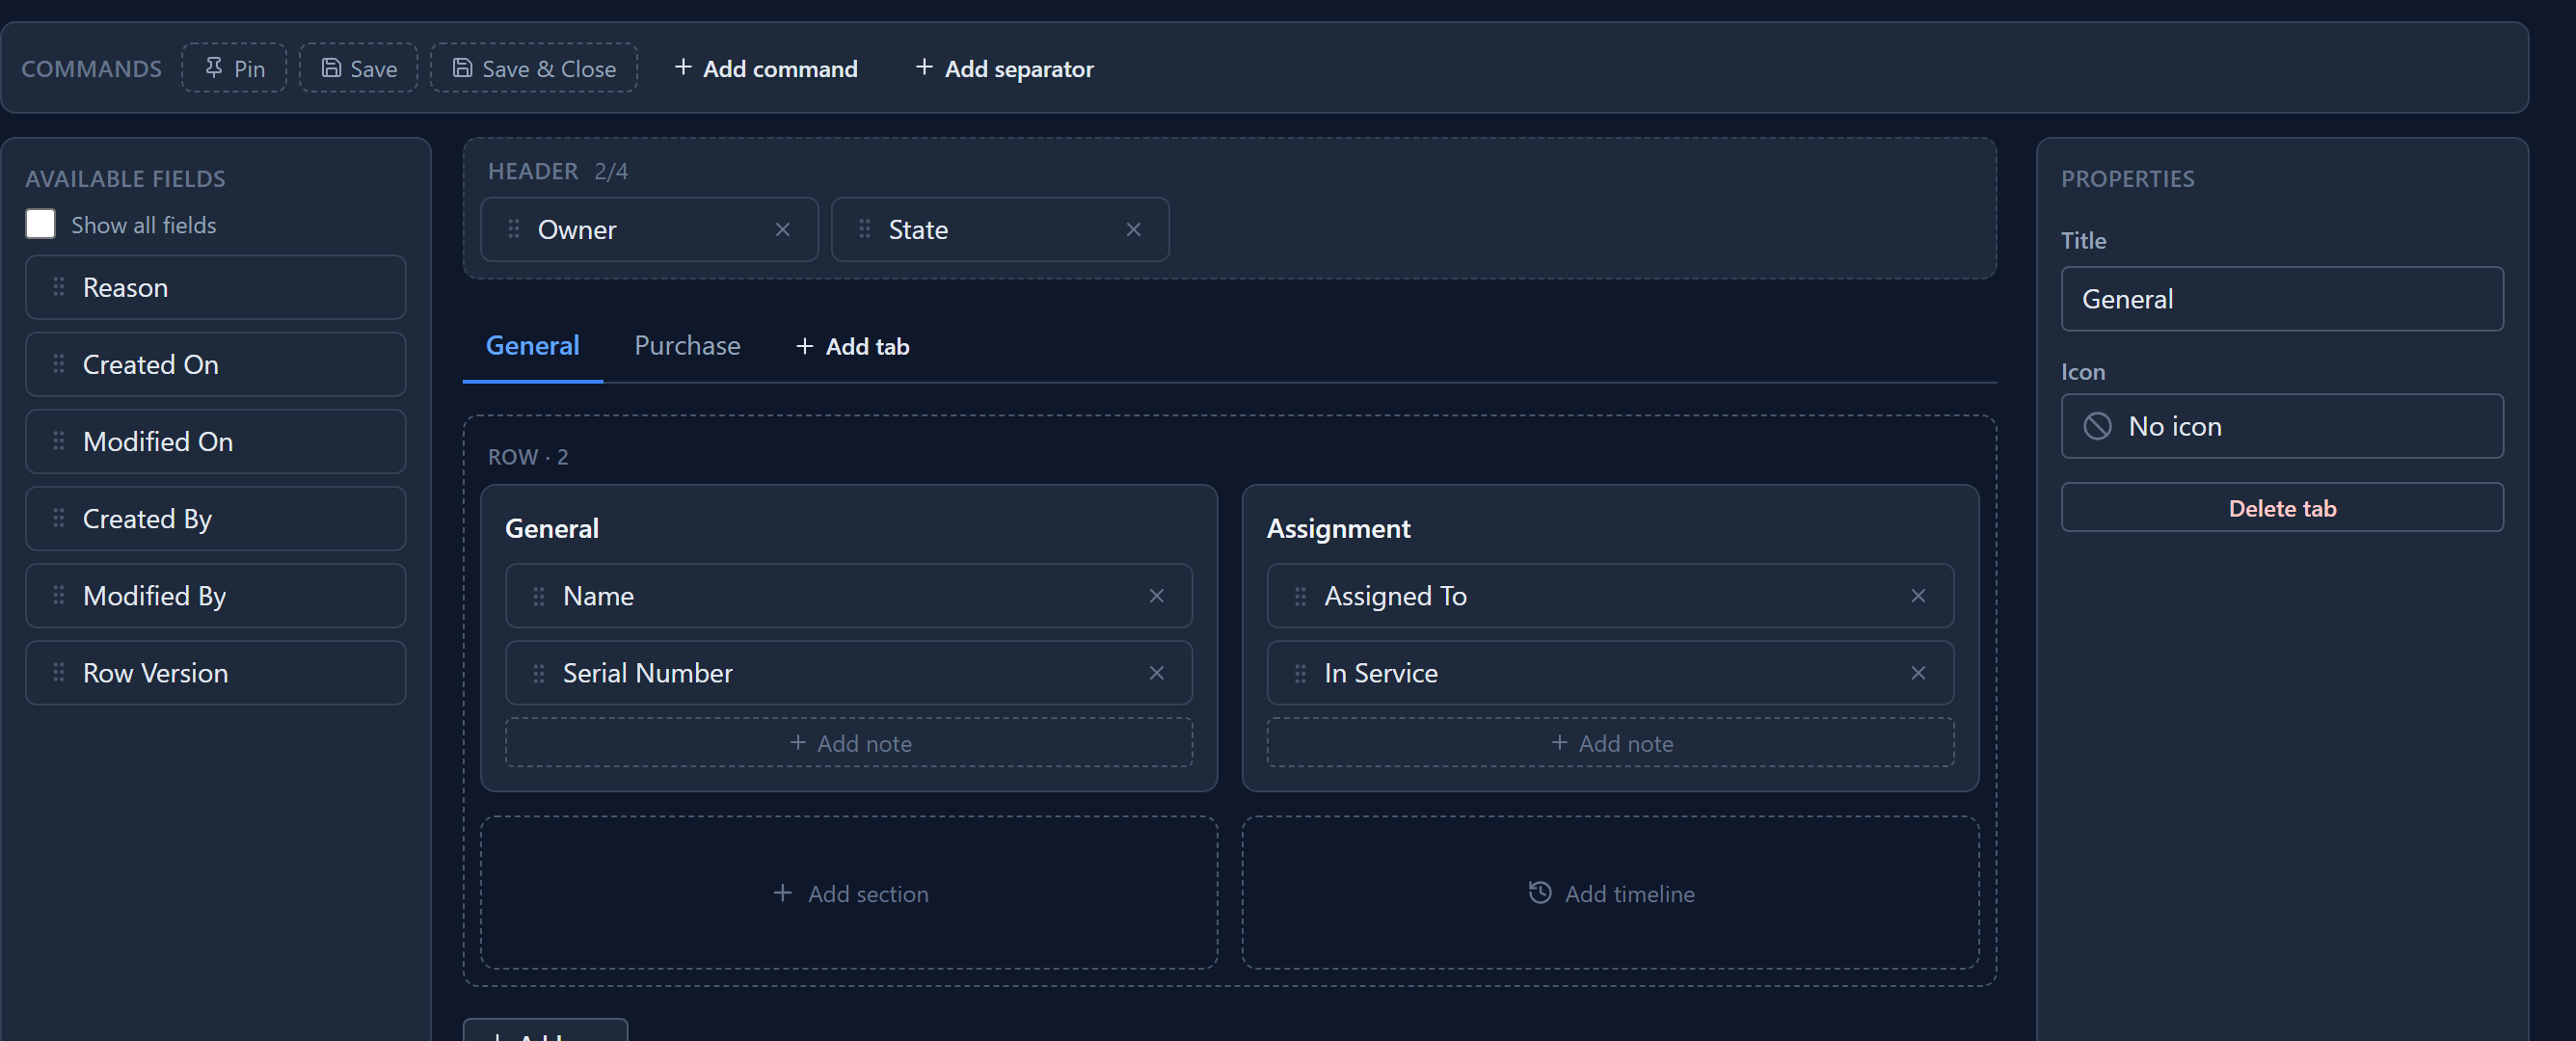
Task: Click the ROW · 2 label
Action: point(528,457)
